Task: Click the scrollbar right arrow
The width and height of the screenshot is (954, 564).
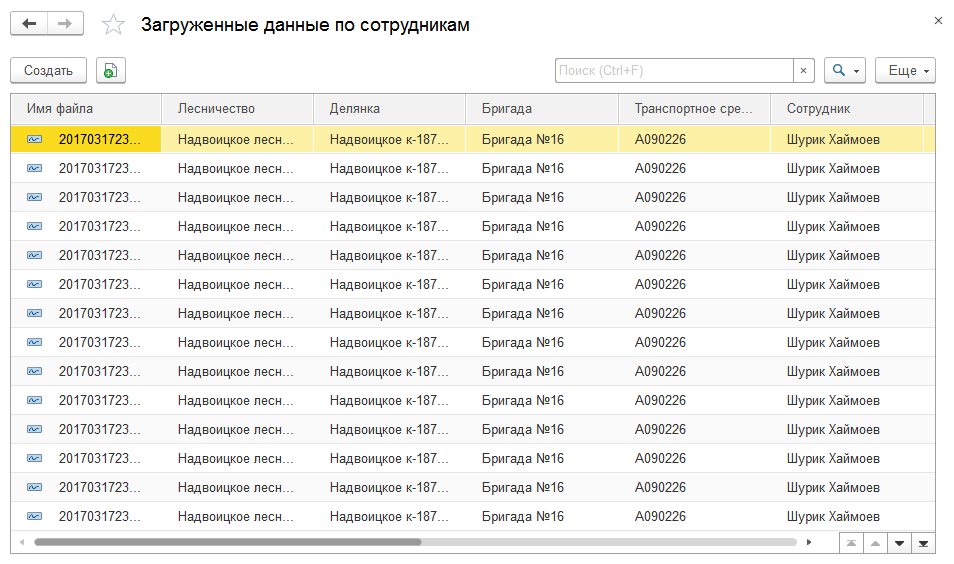Action: [x=809, y=542]
